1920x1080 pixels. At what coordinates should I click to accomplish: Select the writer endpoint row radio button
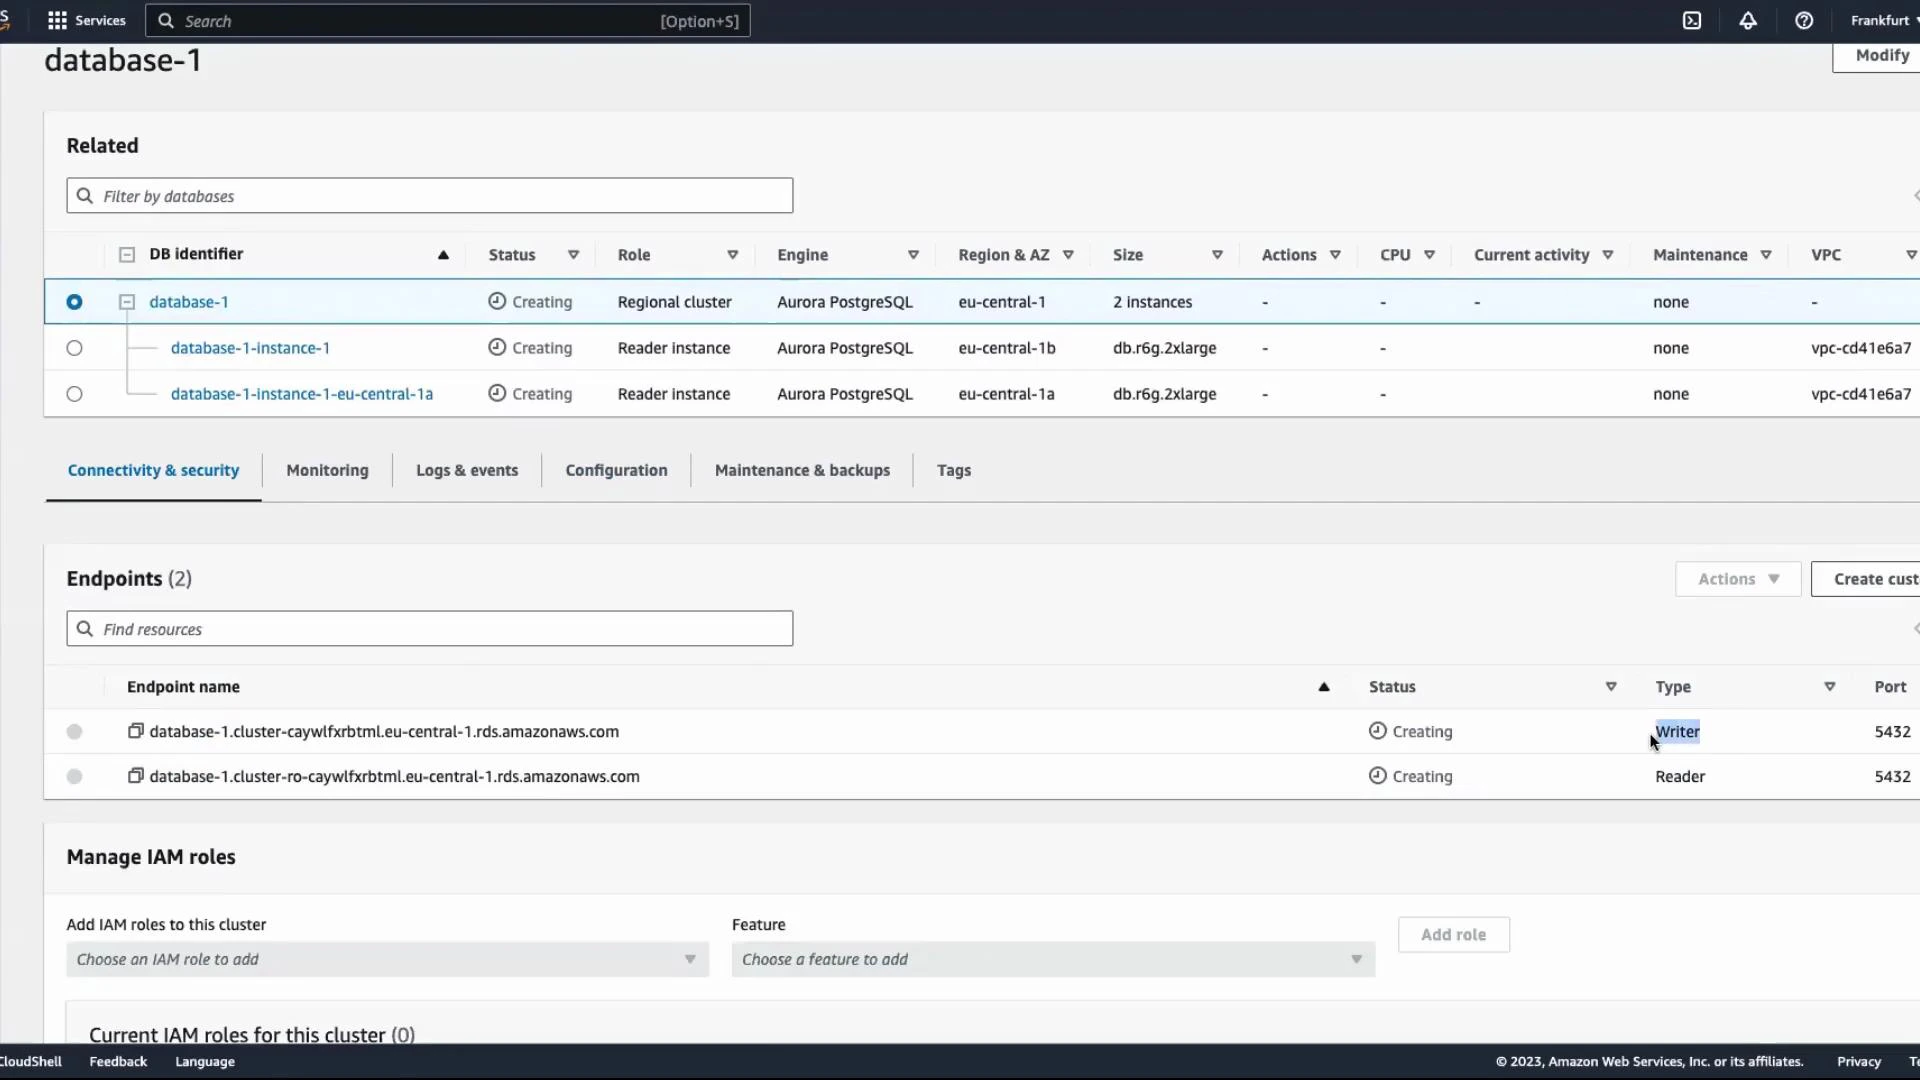point(74,731)
